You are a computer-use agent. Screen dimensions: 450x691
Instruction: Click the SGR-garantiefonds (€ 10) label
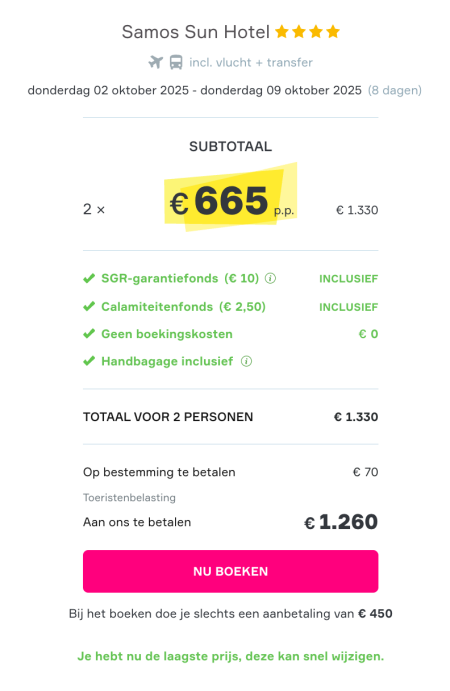coord(180,279)
